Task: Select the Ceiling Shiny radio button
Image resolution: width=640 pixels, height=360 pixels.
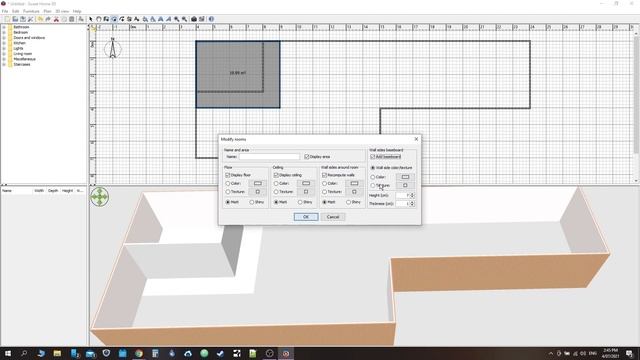Action: [x=300, y=202]
